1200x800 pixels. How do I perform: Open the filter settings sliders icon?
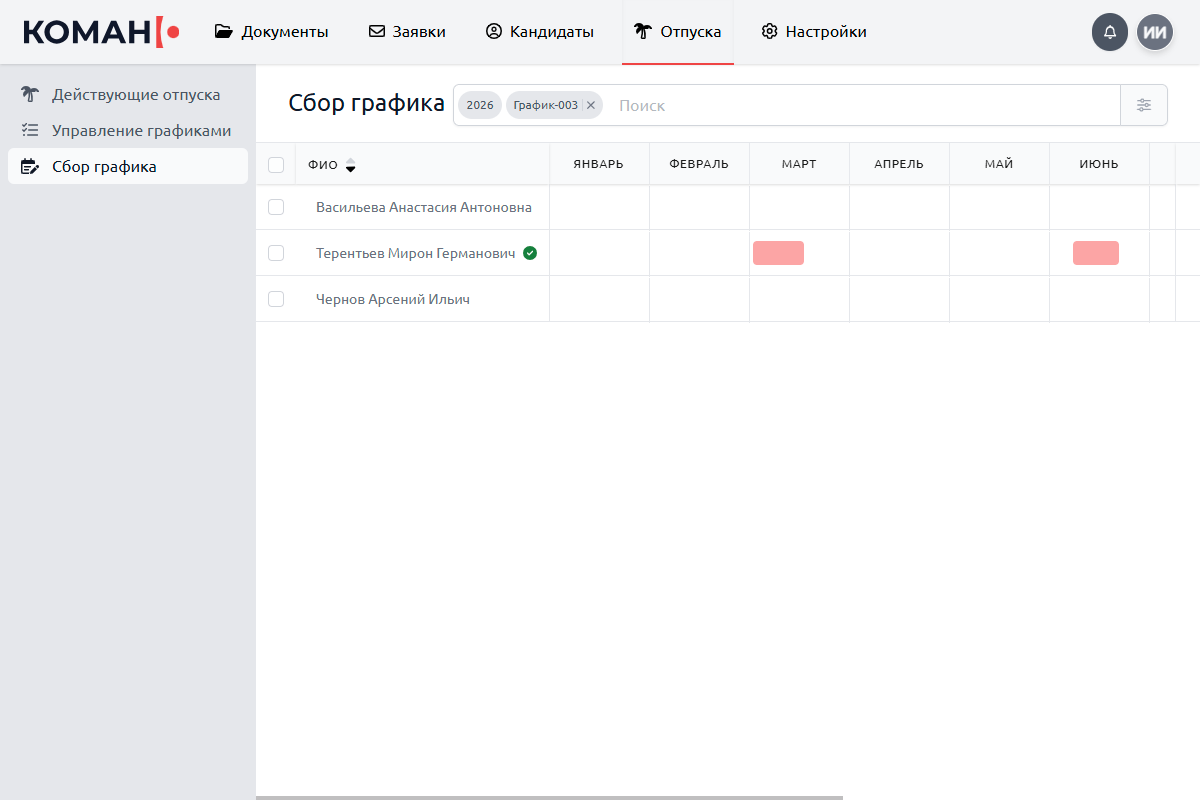(x=1144, y=105)
